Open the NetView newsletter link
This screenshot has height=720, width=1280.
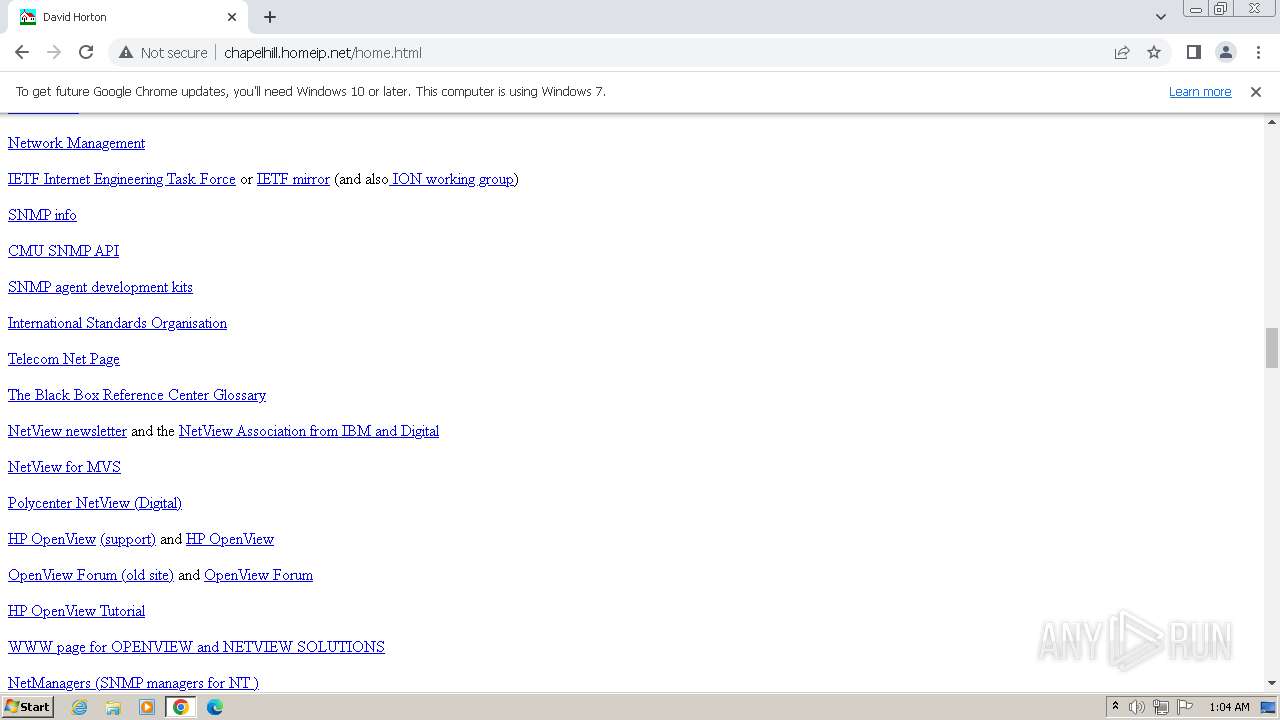[67, 431]
